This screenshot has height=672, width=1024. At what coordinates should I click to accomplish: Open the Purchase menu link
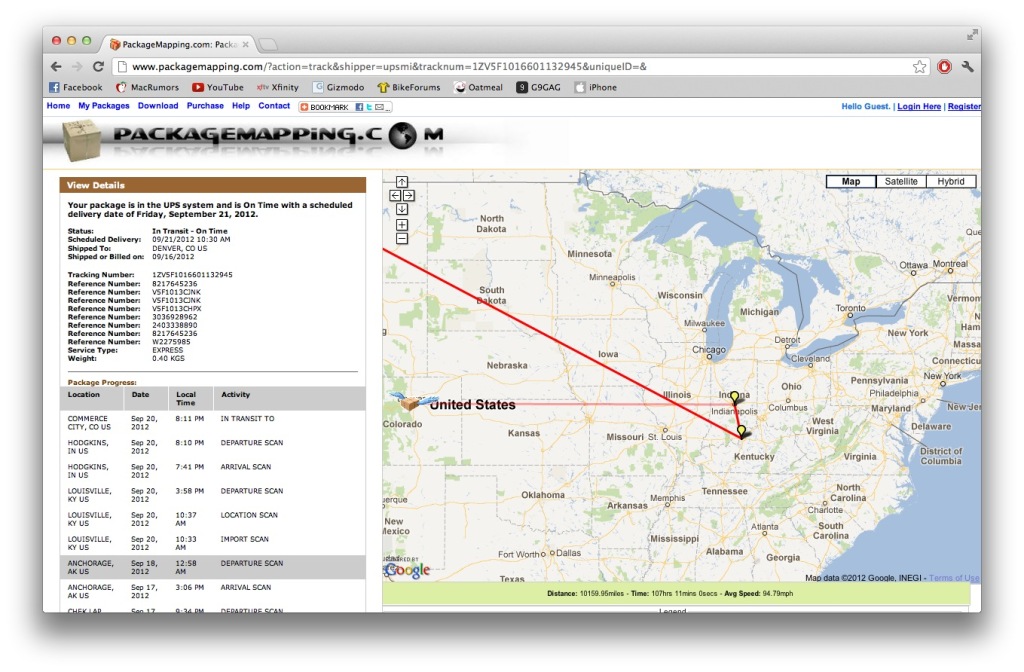(205, 106)
